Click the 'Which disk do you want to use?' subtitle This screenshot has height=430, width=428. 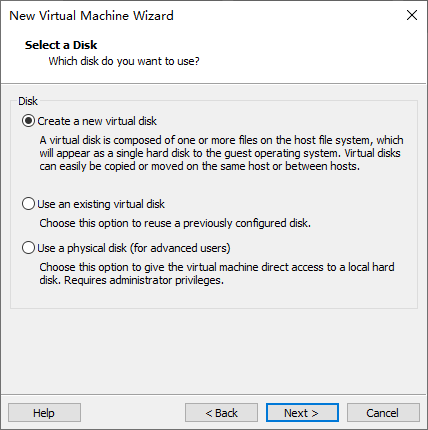click(x=124, y=61)
